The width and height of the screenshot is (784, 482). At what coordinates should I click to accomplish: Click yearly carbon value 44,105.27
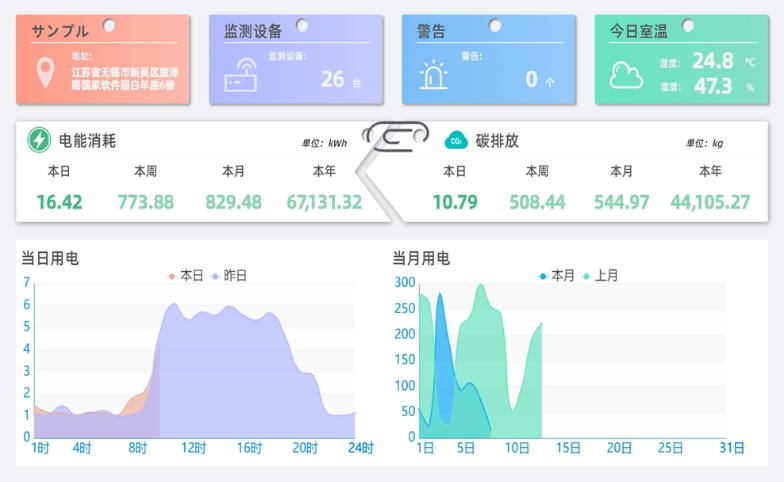pyautogui.click(x=710, y=202)
